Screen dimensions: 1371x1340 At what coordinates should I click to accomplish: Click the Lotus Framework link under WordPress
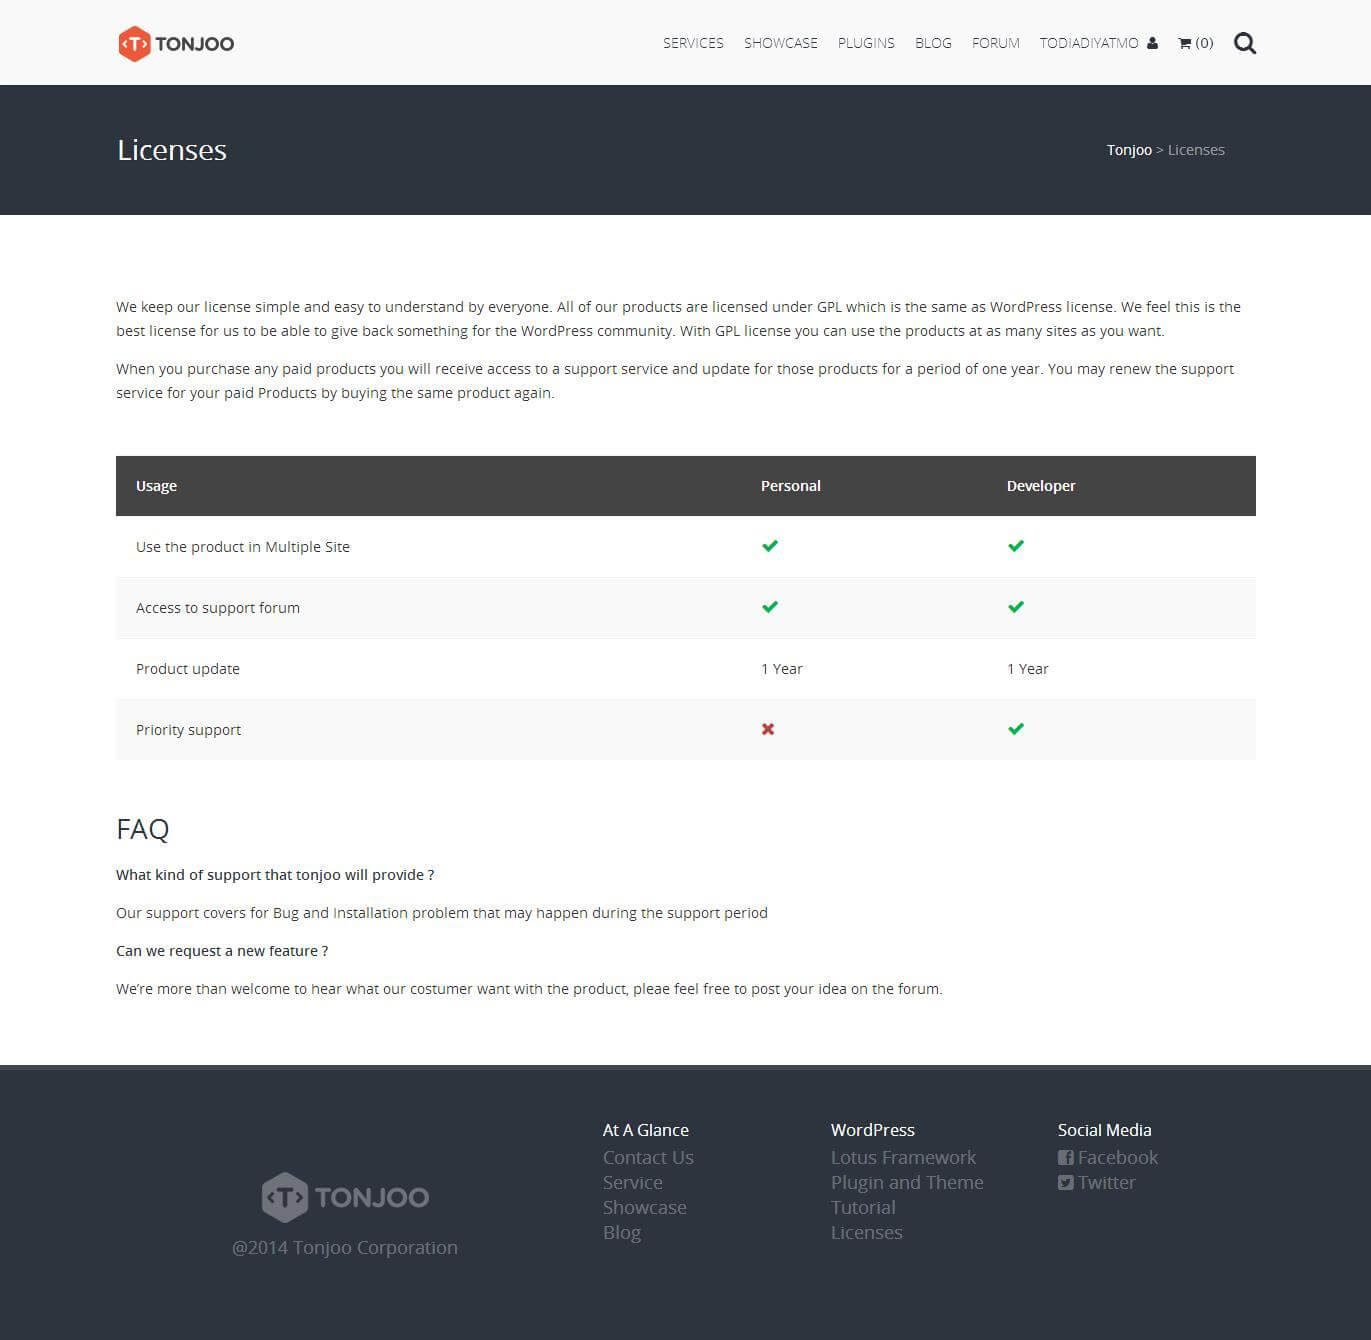(903, 1157)
